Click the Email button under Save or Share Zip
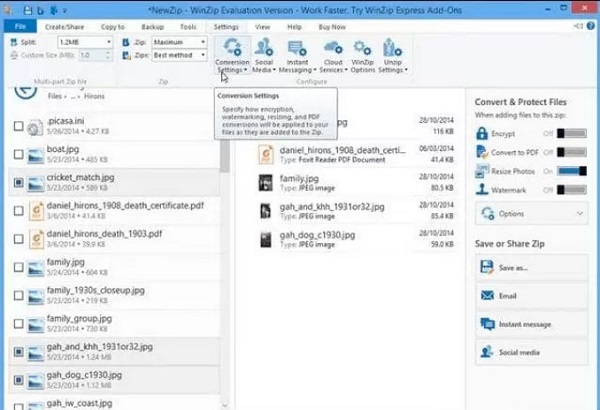The width and height of the screenshot is (600, 410). (532, 296)
